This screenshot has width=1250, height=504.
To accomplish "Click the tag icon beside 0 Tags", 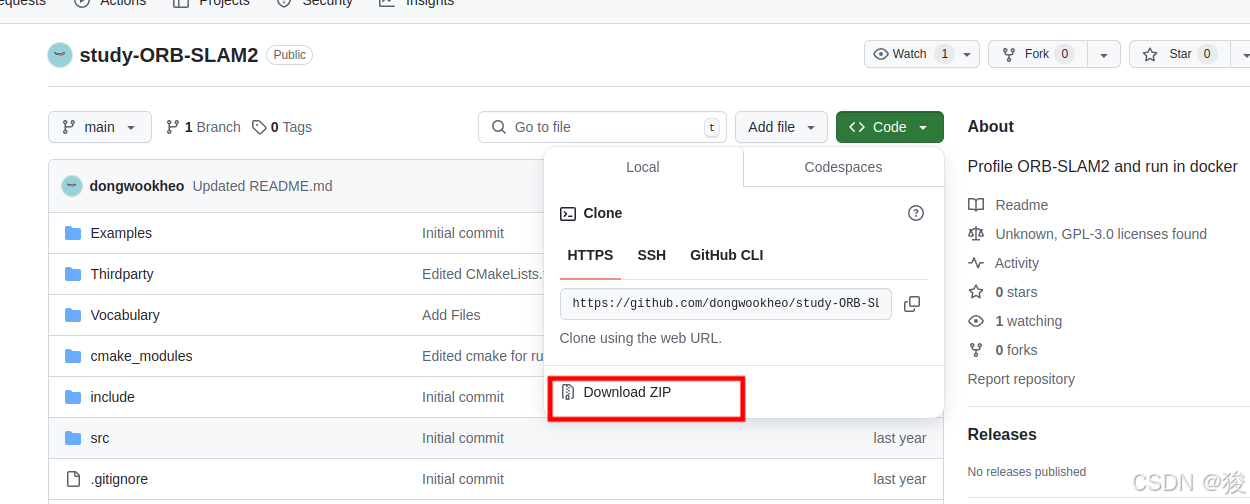I will 259,127.
